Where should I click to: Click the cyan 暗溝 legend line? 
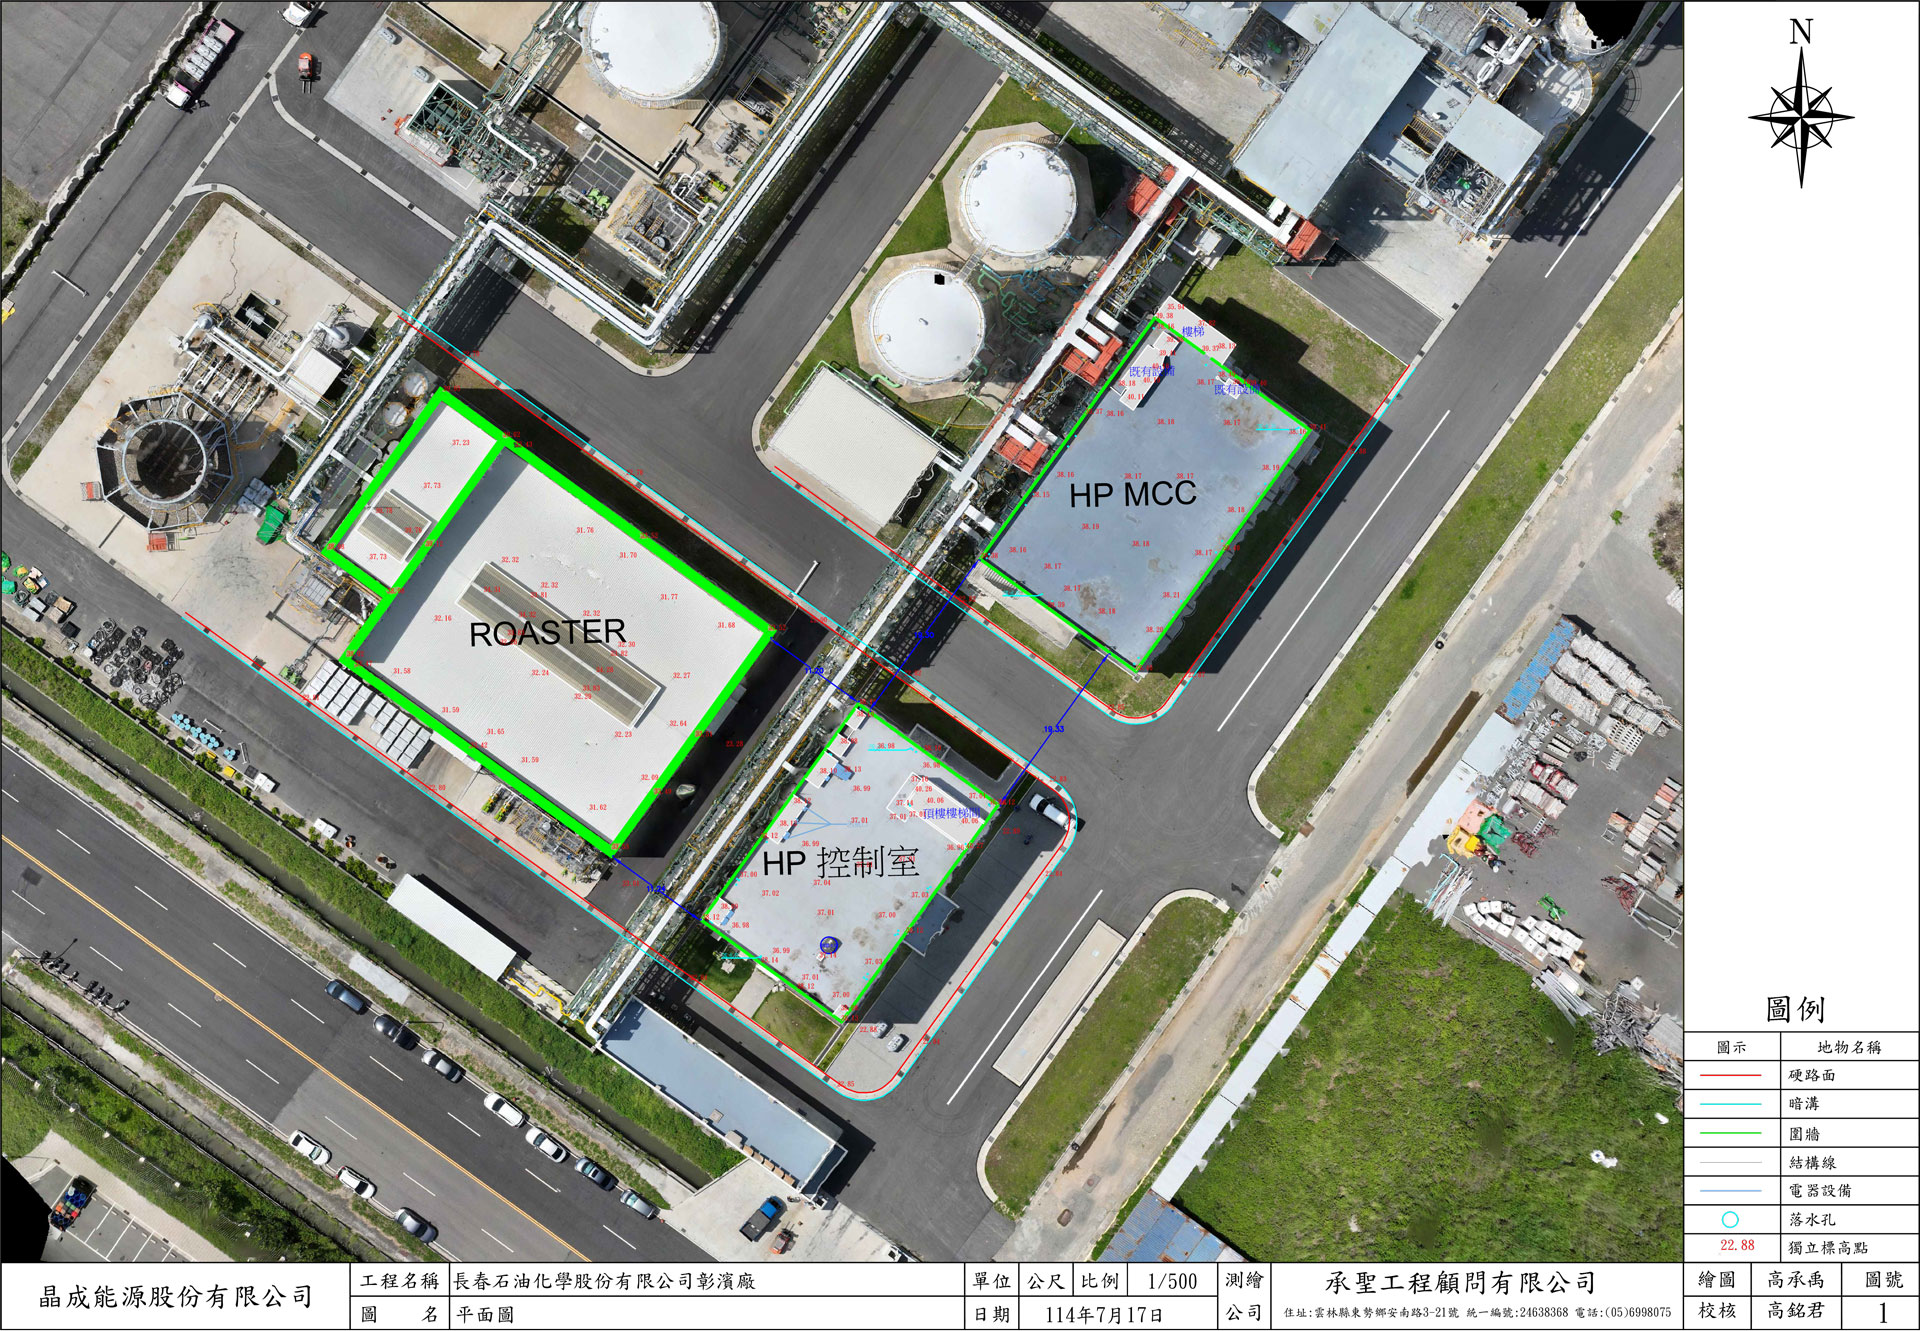coord(1730,1104)
